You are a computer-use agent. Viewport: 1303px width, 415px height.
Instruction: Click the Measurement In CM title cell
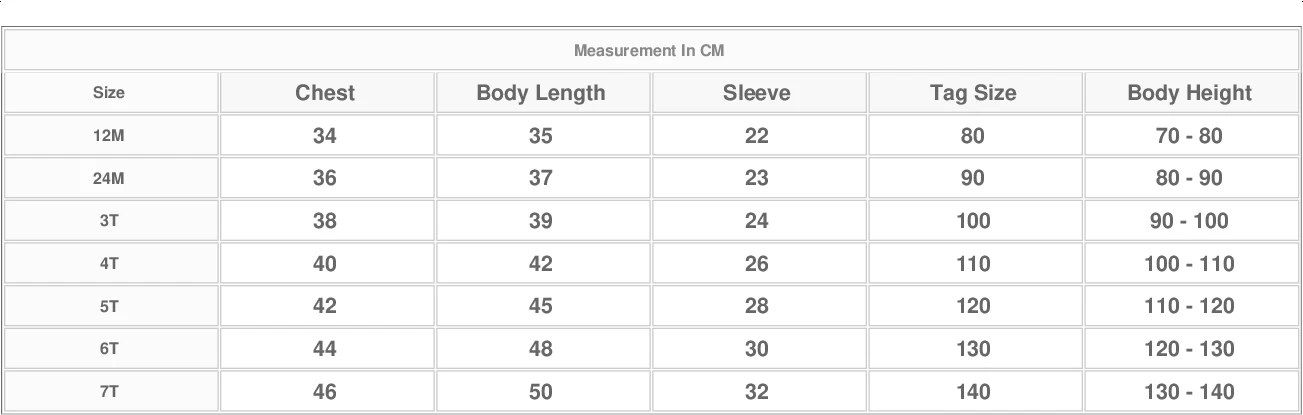click(x=649, y=50)
